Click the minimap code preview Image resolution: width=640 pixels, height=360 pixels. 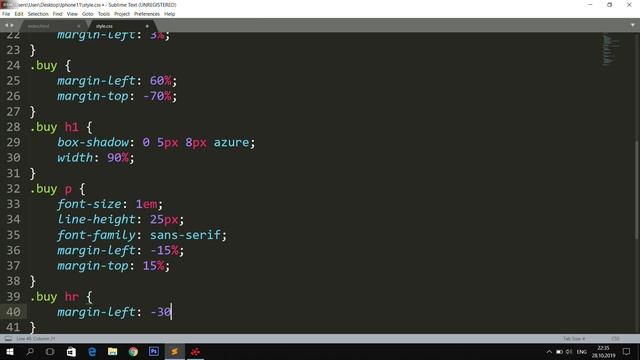pos(611,50)
